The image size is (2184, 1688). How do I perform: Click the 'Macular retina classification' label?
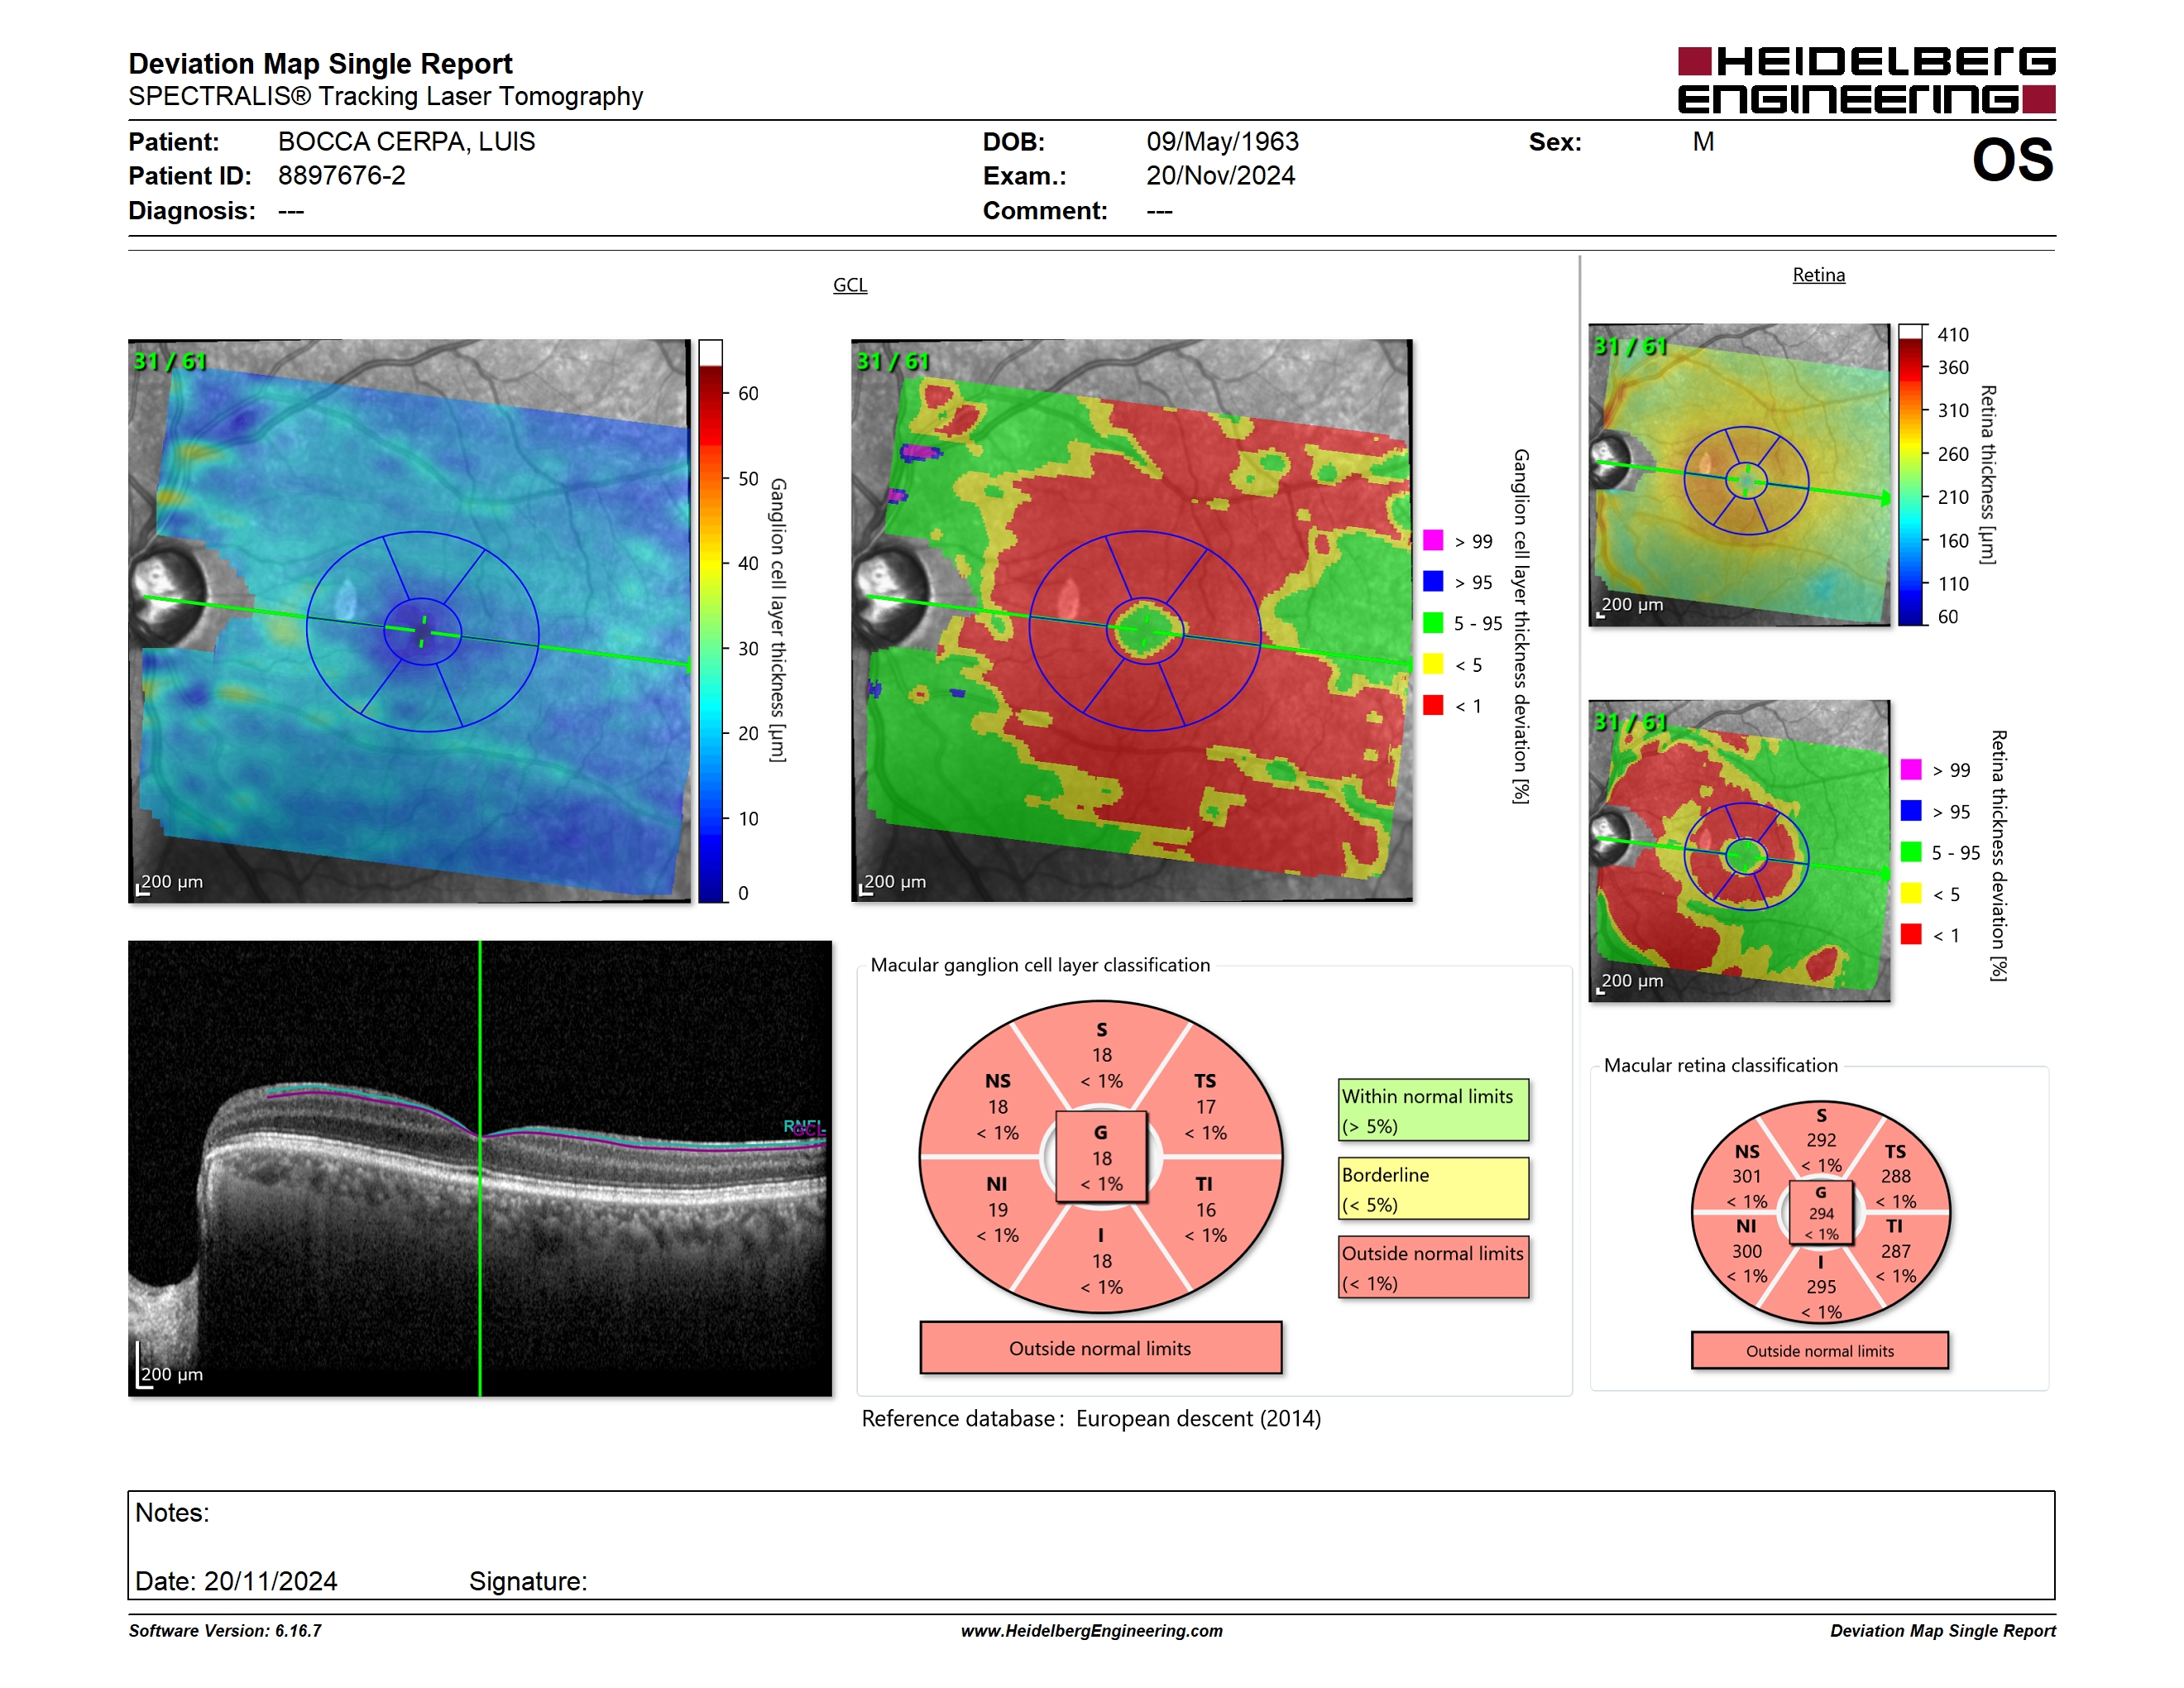tap(1721, 1066)
